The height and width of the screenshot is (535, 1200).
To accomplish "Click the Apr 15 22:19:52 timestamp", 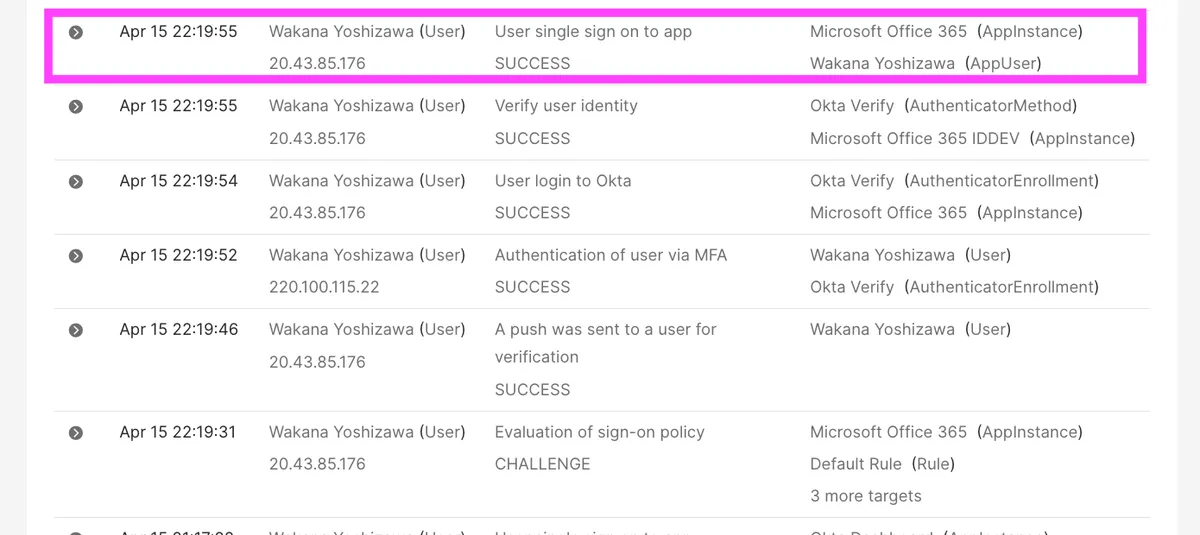I will (178, 255).
